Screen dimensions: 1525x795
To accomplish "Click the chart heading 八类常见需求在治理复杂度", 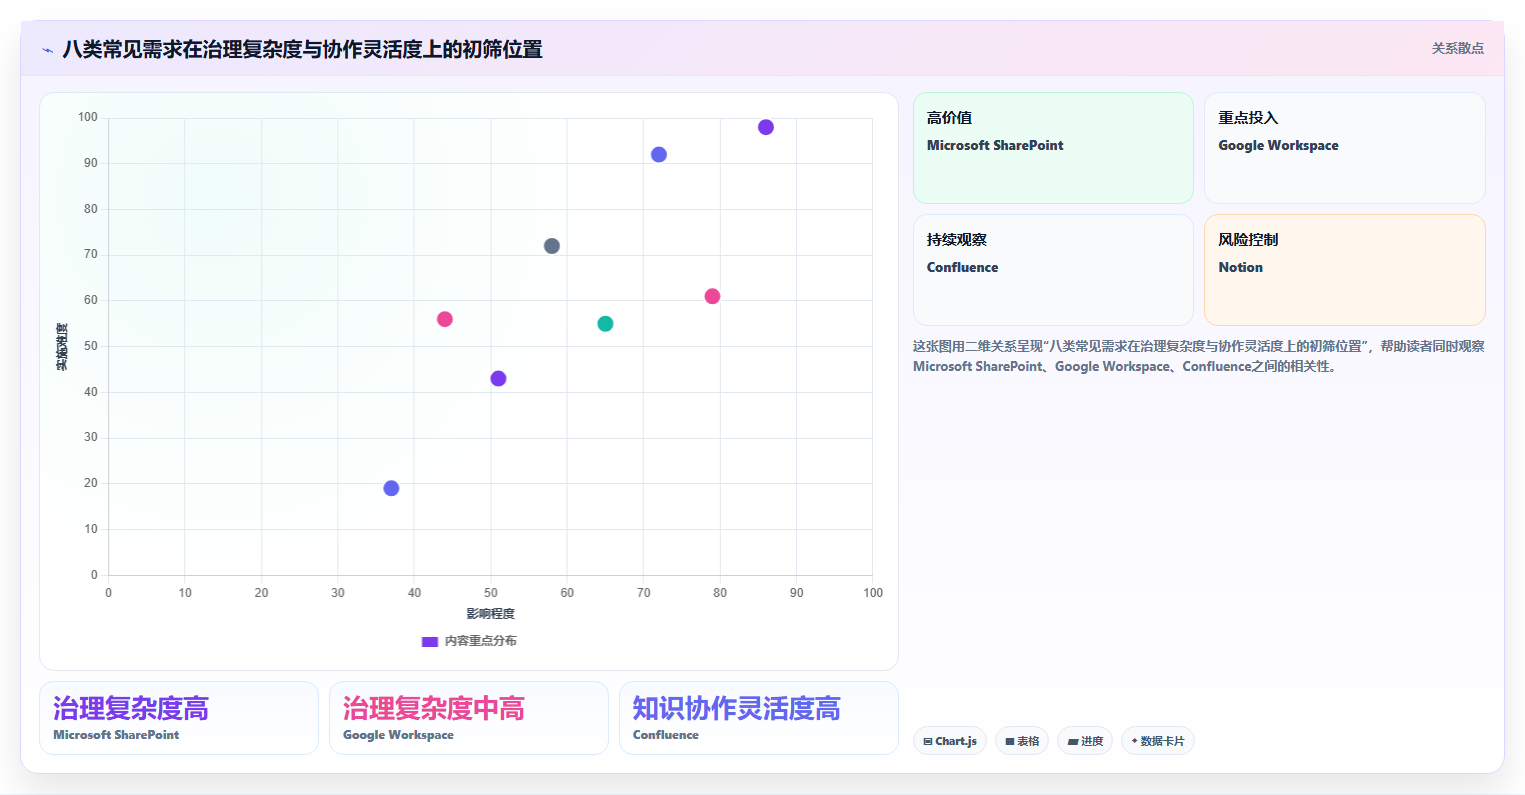I will click(x=302, y=49).
